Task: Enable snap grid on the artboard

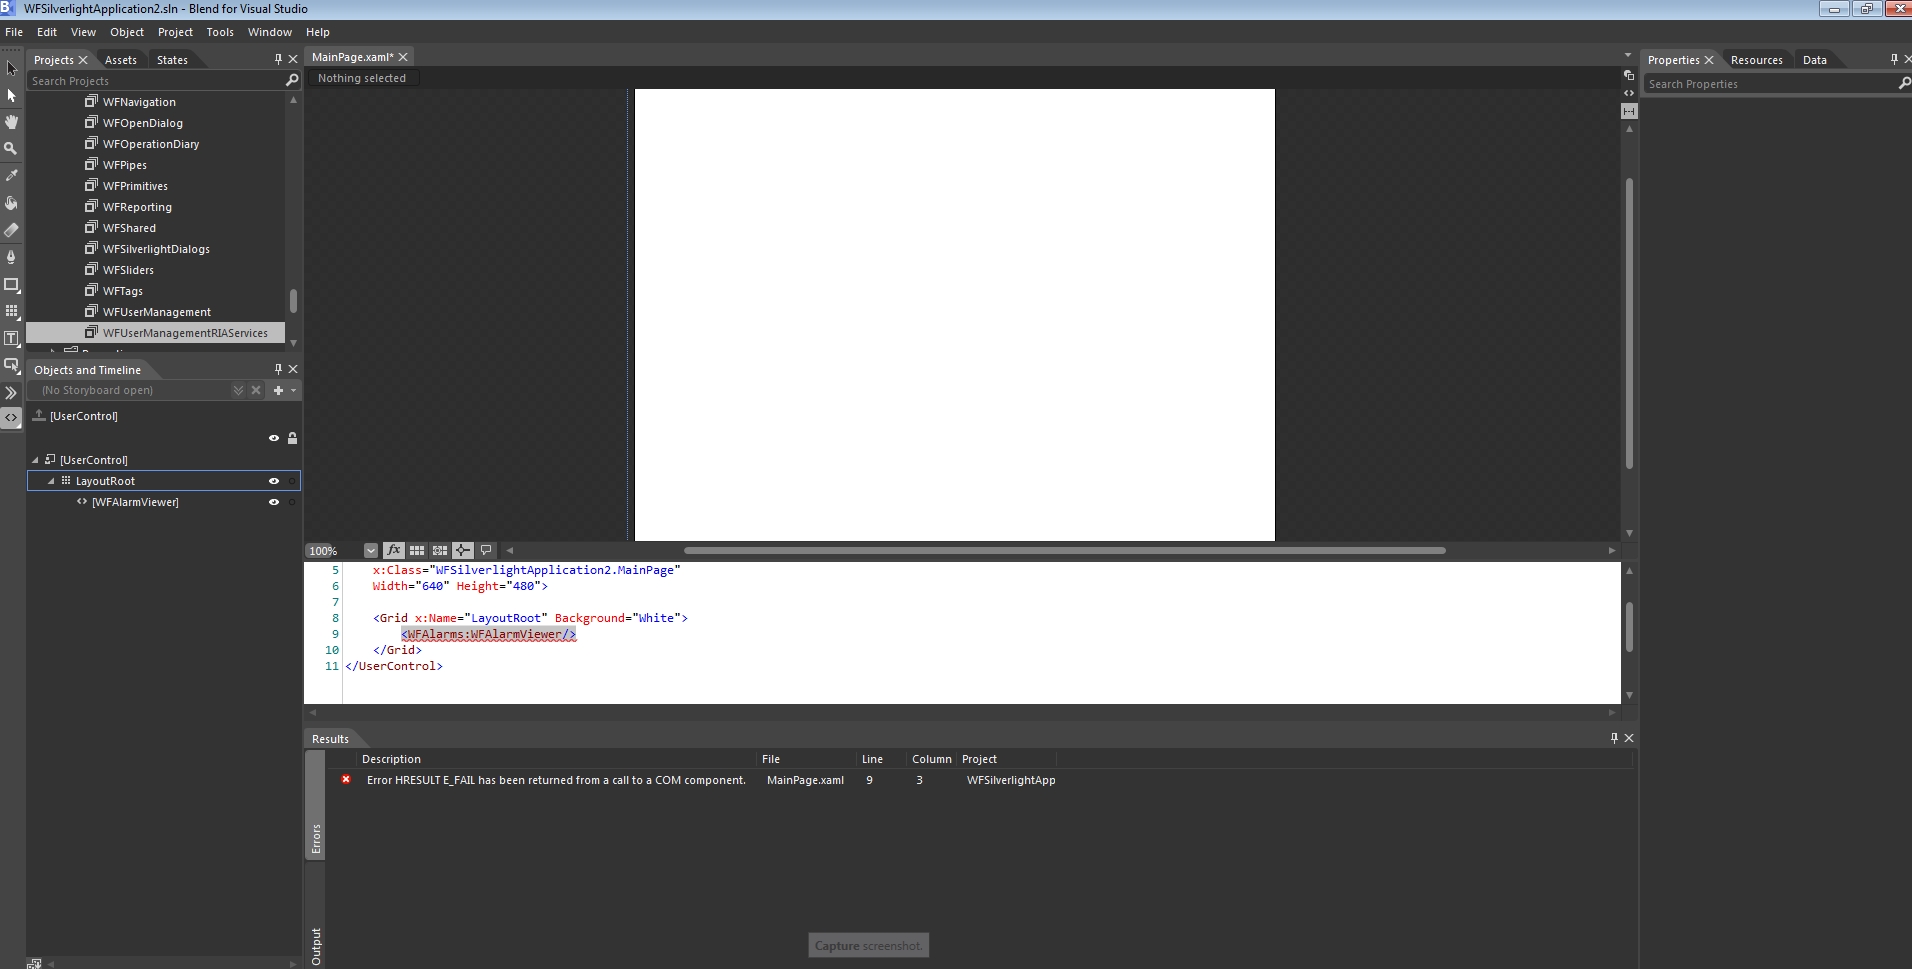Action: (417, 550)
